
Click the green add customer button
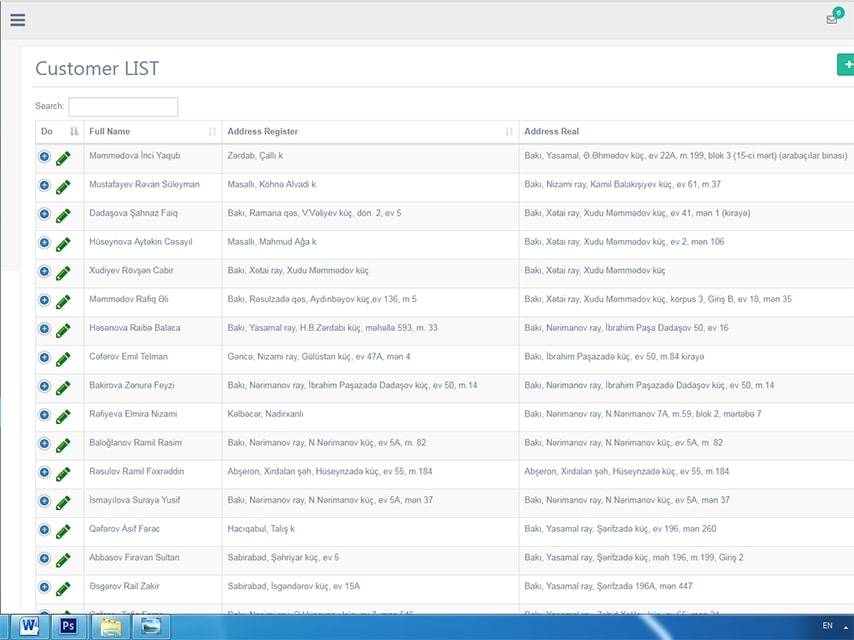pos(846,64)
